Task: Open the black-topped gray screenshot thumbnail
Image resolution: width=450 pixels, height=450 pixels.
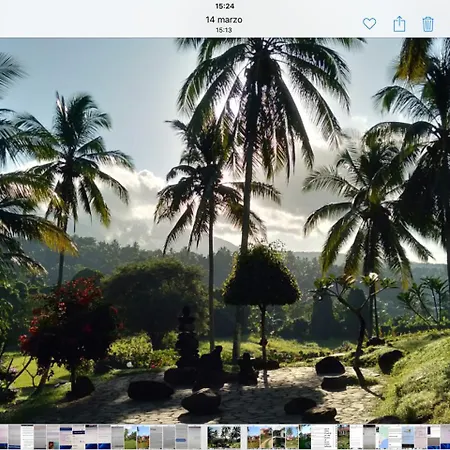Action: tap(369, 437)
